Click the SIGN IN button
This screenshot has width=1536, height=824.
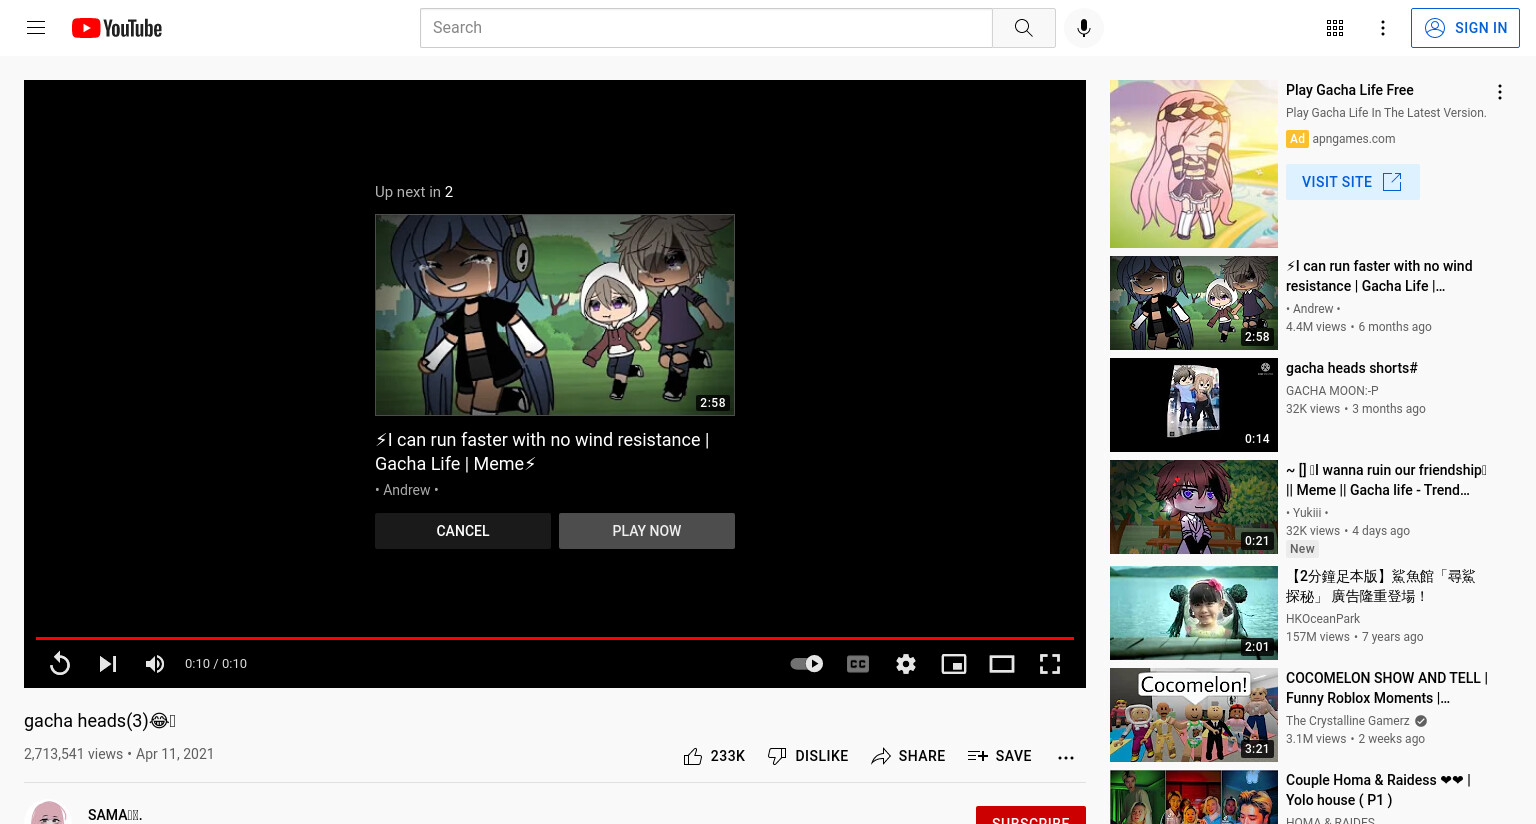point(1465,28)
